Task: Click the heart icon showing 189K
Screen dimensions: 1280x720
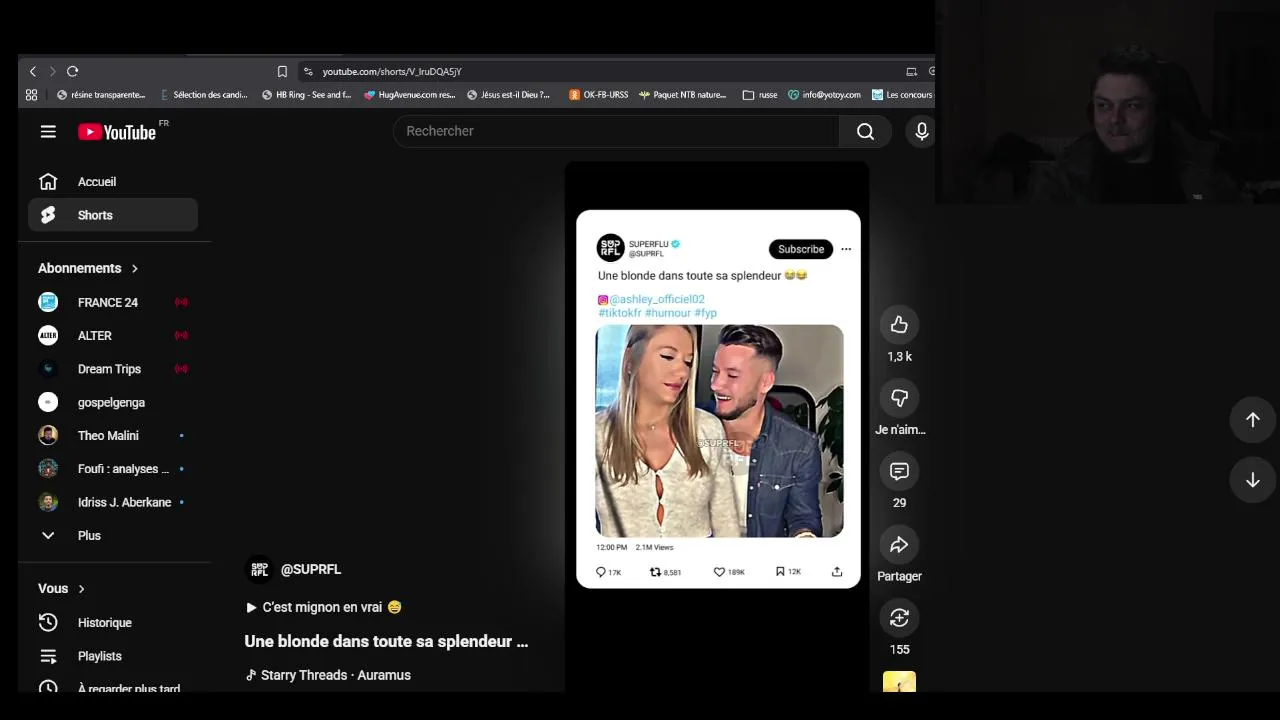Action: (x=718, y=572)
